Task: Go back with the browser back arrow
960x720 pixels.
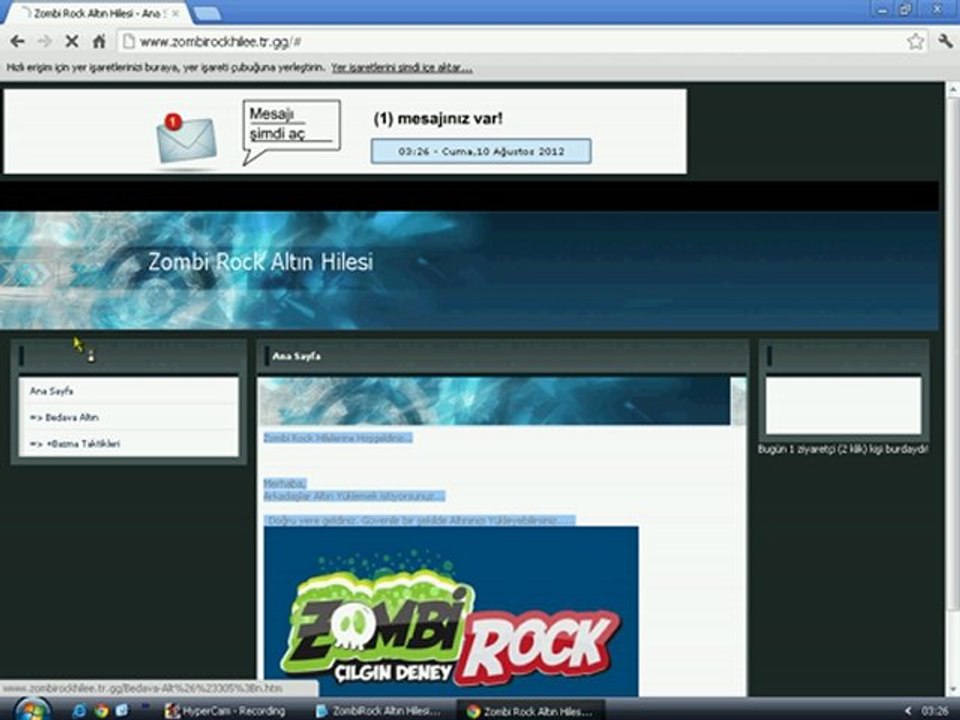Action: [17, 42]
